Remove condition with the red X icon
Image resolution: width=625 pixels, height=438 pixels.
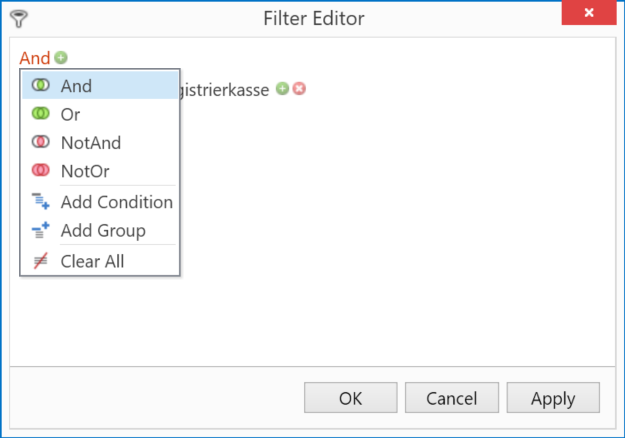point(299,88)
